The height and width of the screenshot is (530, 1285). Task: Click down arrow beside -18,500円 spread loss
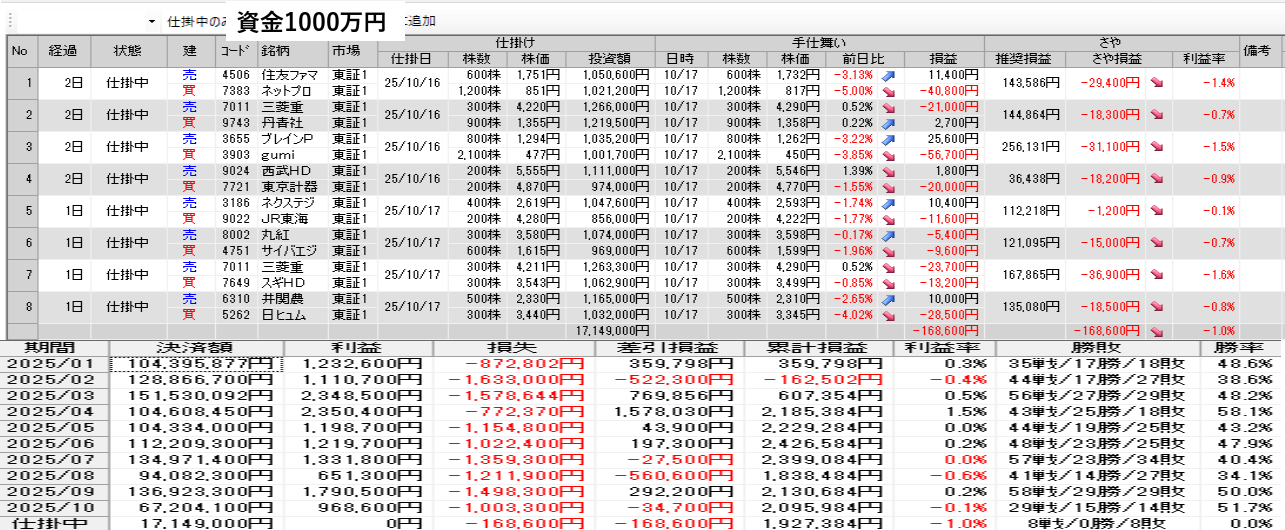[1157, 307]
